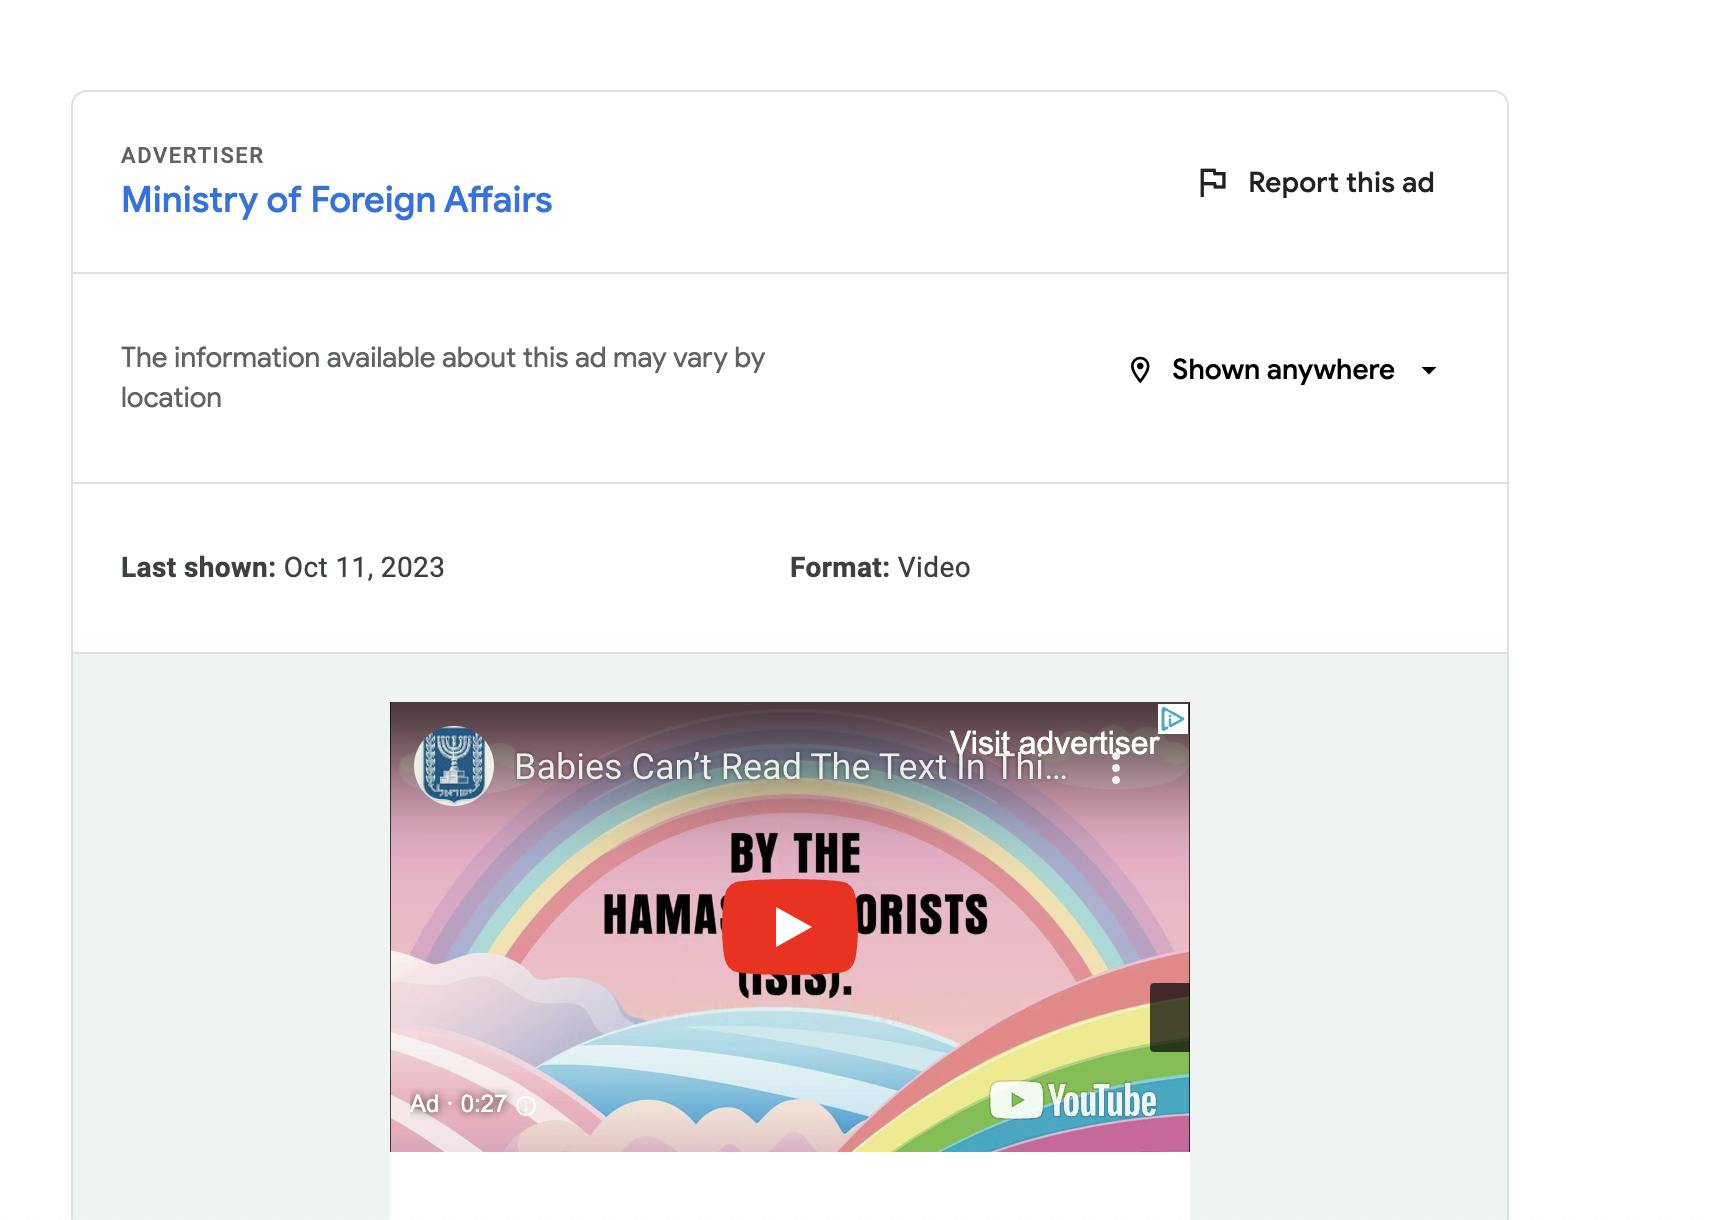Open the video's three-dot options menu
This screenshot has height=1220, width=1716.
click(x=1116, y=768)
